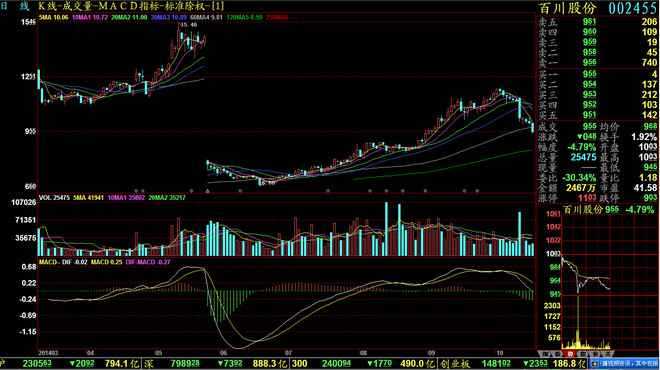Click the Shanghai index value 230563
Image resolution: width=660 pixels, height=370 pixels.
[x=37, y=364]
